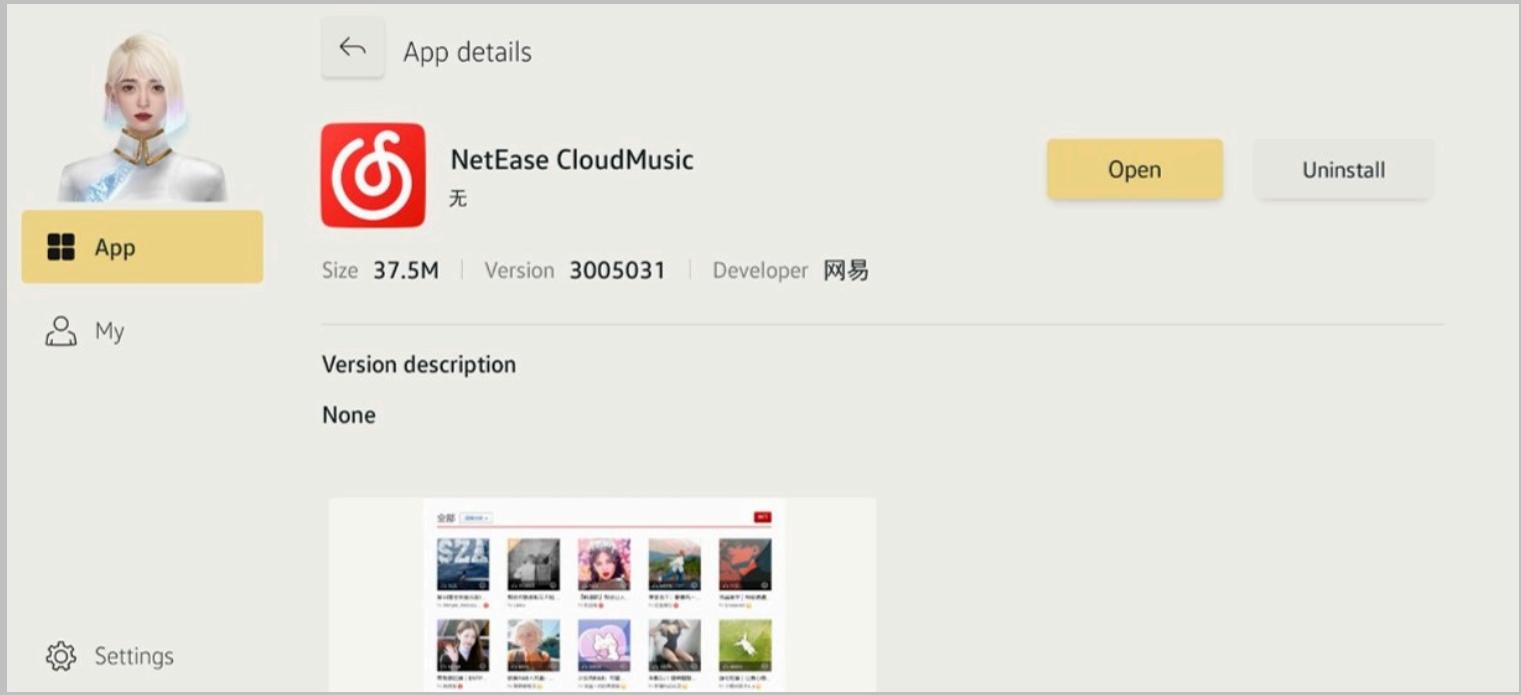Click the Version label beside 3005031
The width and height of the screenshot is (1521, 695).
(519, 270)
